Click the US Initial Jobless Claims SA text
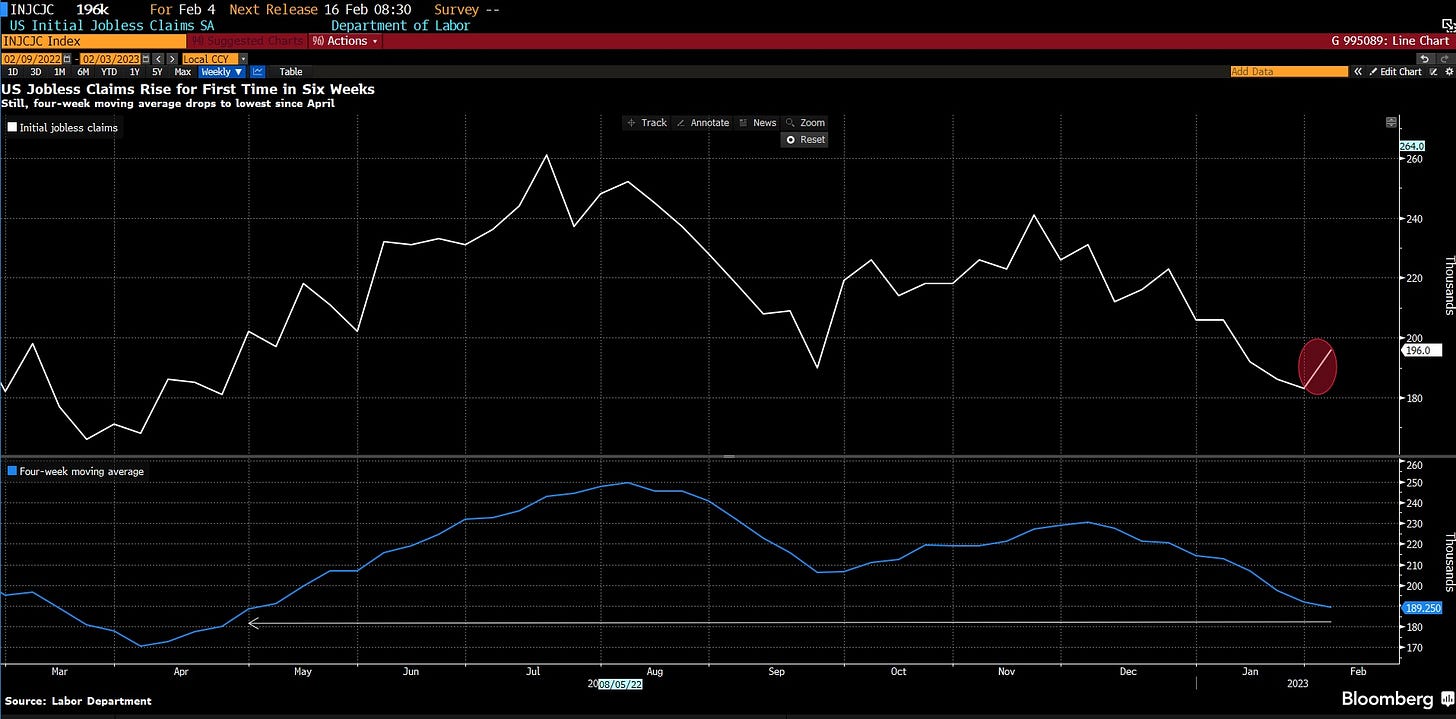Viewport: 1456px width, 719px height. click(112, 25)
